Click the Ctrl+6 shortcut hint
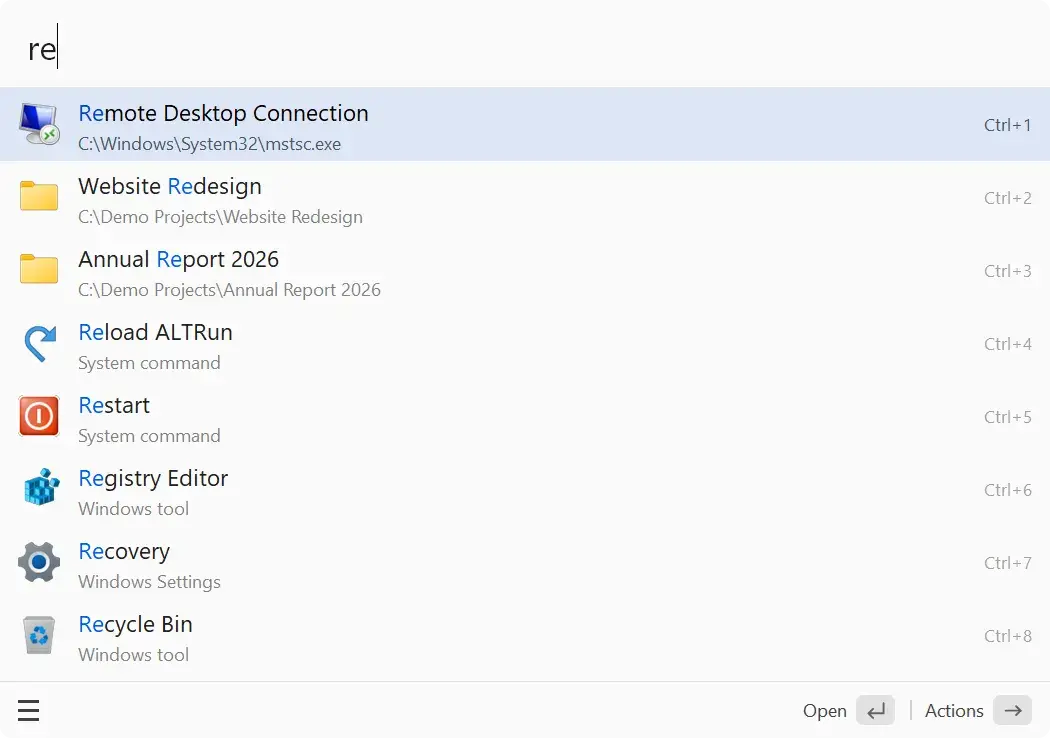 click(1007, 490)
